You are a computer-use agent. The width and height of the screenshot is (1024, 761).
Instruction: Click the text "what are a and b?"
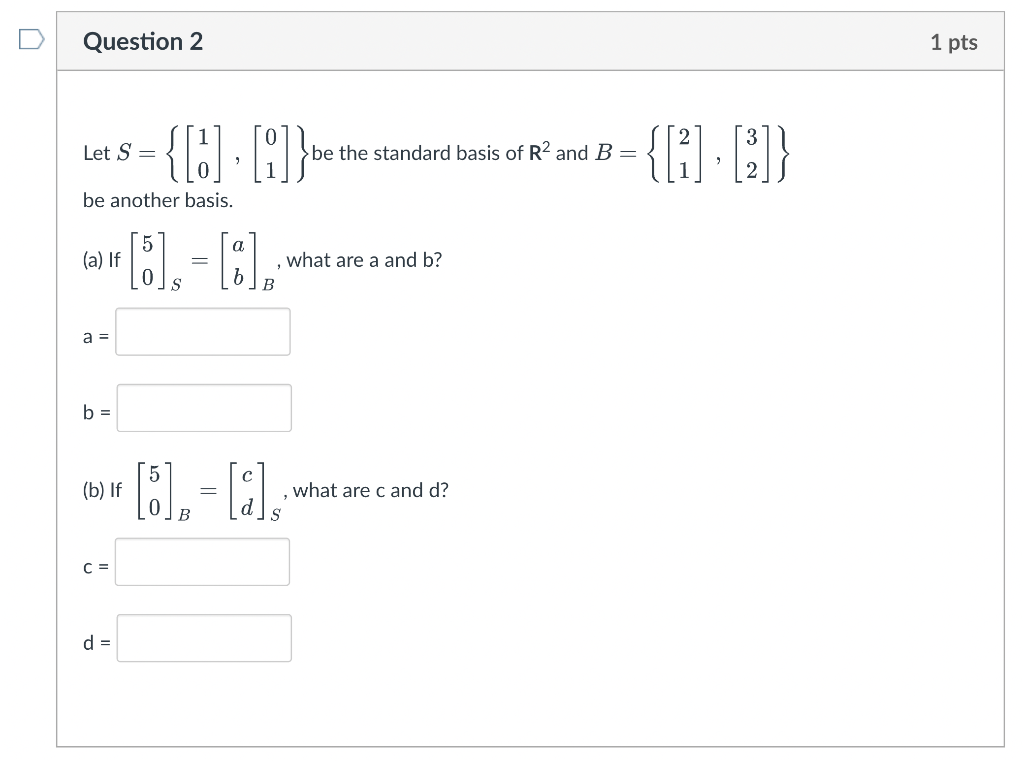[364, 260]
